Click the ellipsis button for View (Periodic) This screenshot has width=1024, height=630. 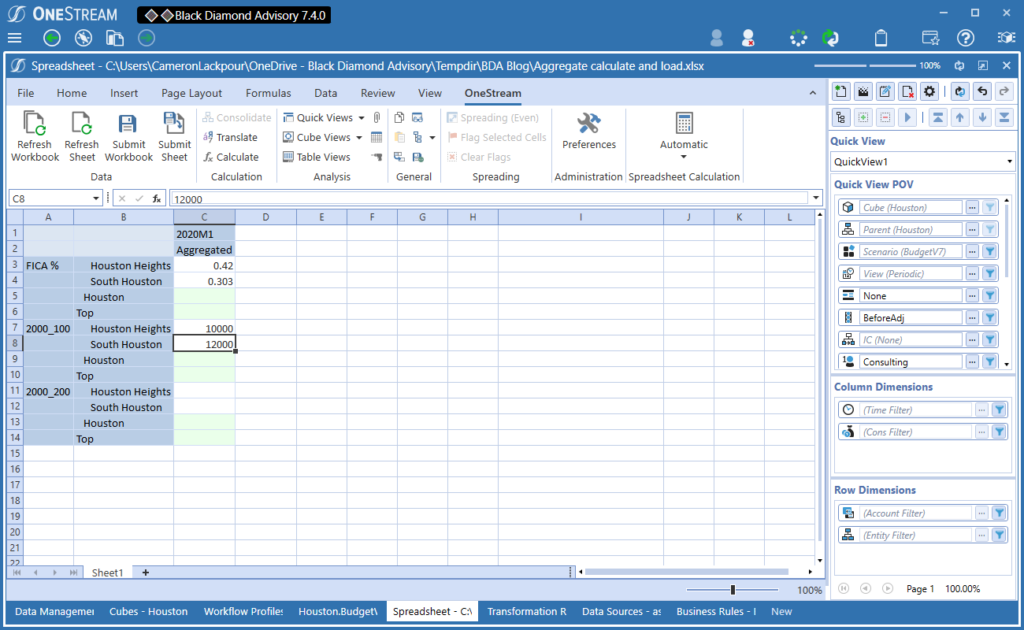coord(972,274)
